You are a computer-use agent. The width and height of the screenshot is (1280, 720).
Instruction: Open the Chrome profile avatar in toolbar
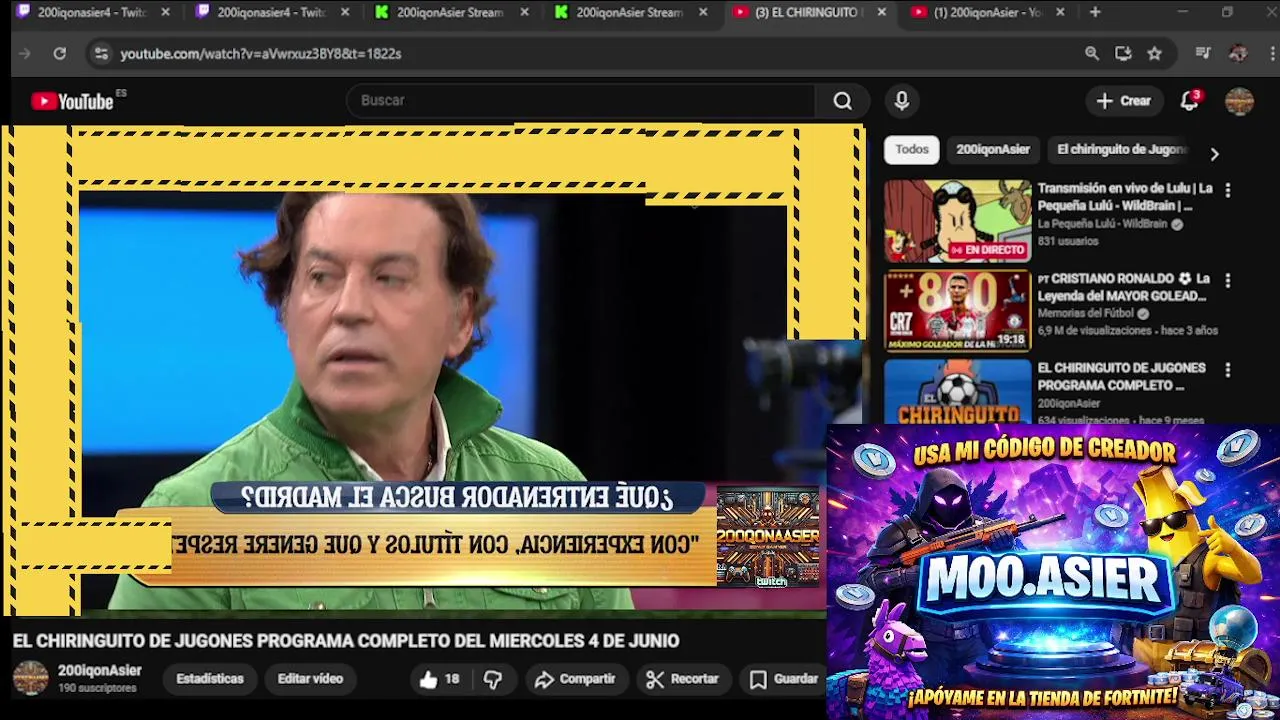[1238, 54]
